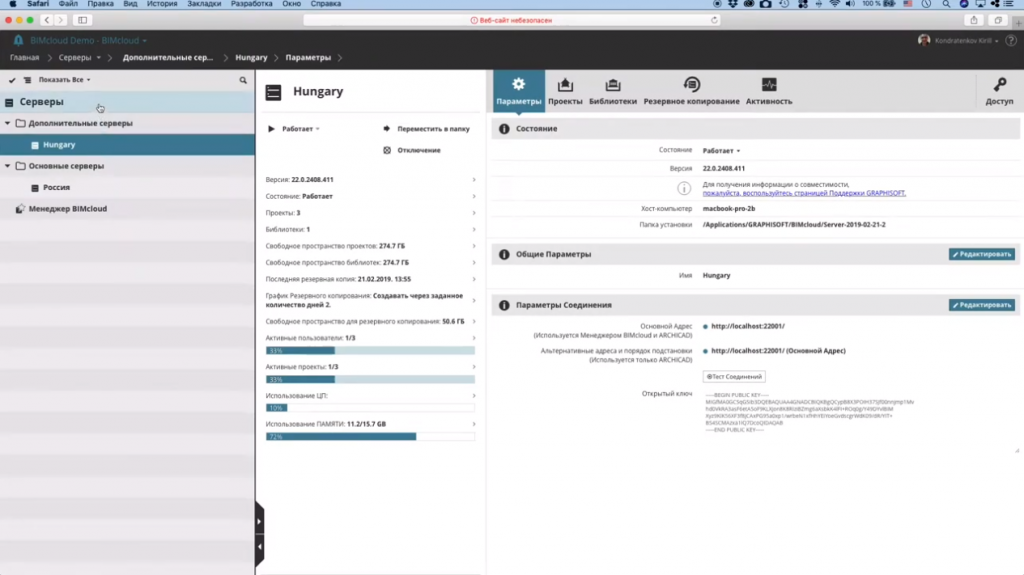Image resolution: width=1024 pixels, height=575 pixels.
Task: Click the upper panel collapse arrow handle
Action: click(x=259, y=521)
